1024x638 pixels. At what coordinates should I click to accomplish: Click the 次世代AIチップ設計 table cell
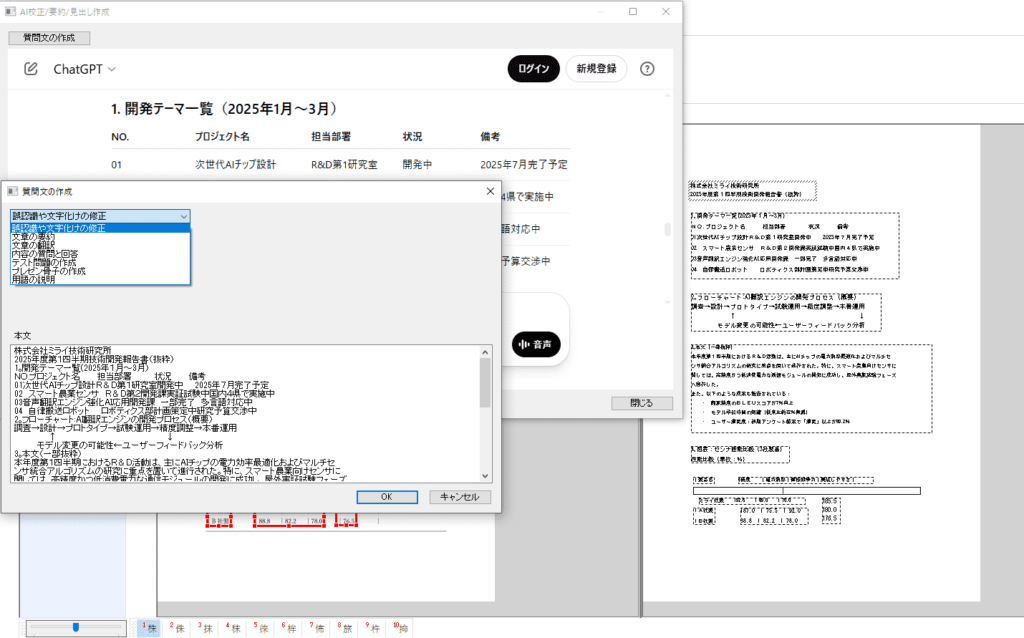pyautogui.click(x=236, y=165)
